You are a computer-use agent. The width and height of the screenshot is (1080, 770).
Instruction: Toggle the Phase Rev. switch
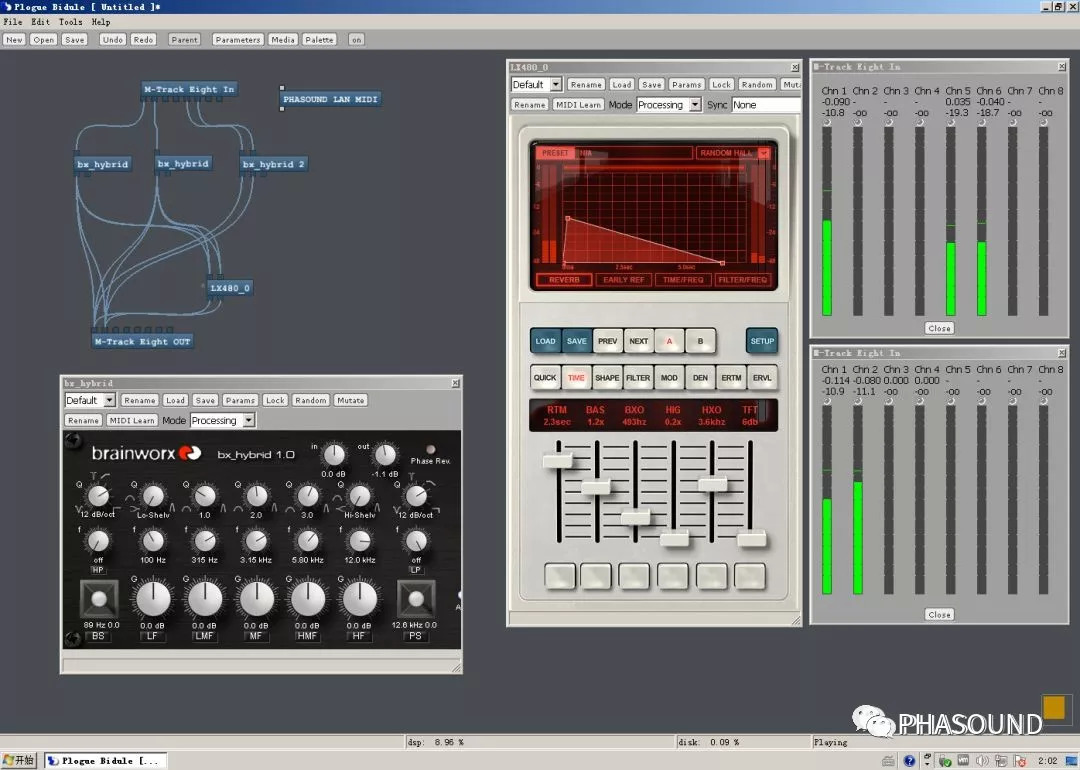pyautogui.click(x=430, y=449)
